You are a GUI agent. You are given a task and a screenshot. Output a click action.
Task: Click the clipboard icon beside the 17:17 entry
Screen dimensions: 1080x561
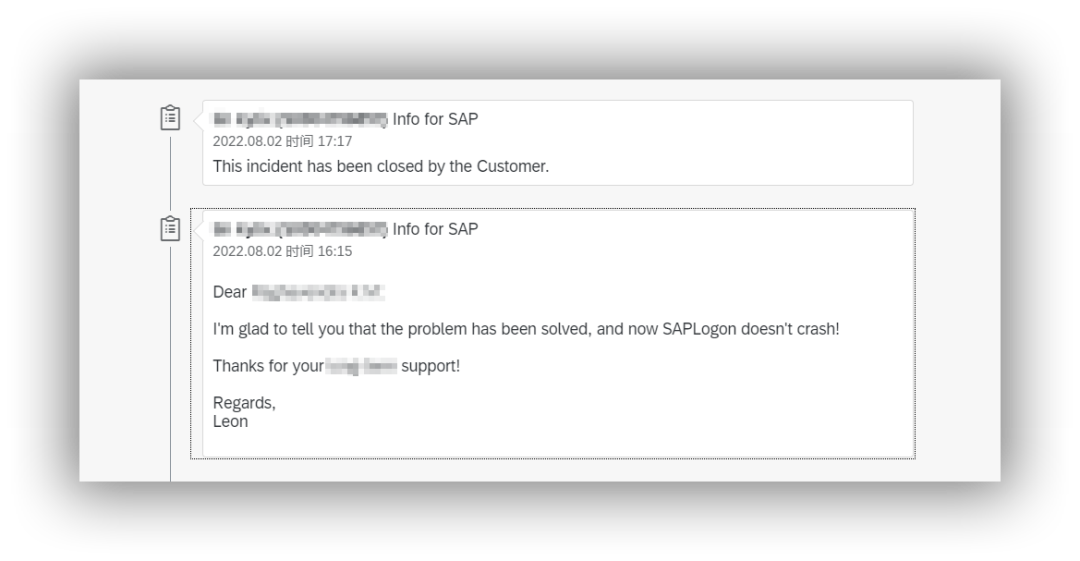pyautogui.click(x=170, y=118)
